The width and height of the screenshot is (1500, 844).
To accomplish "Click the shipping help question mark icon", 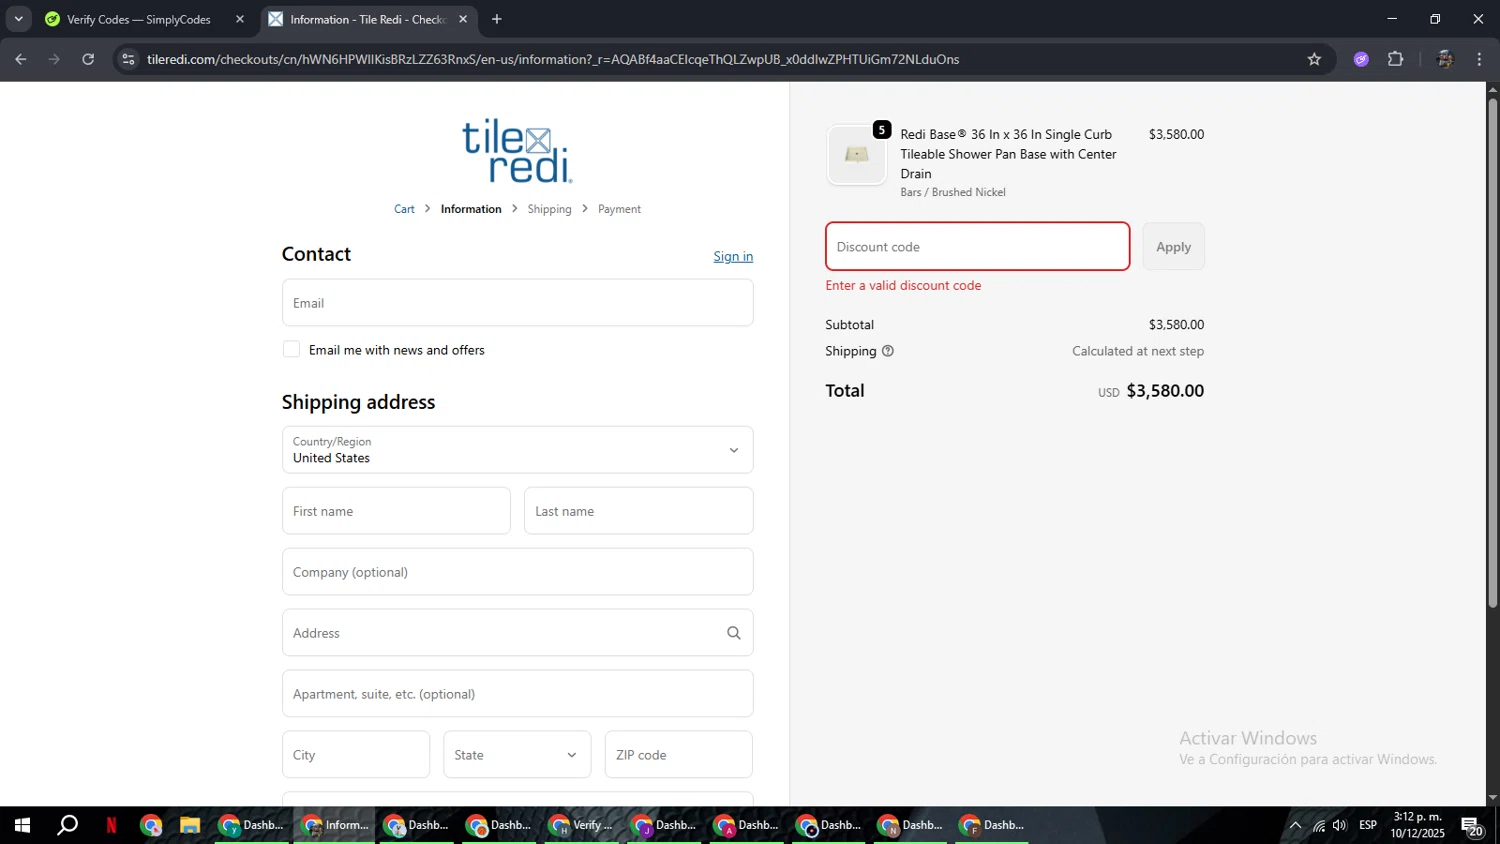I will click(x=887, y=351).
